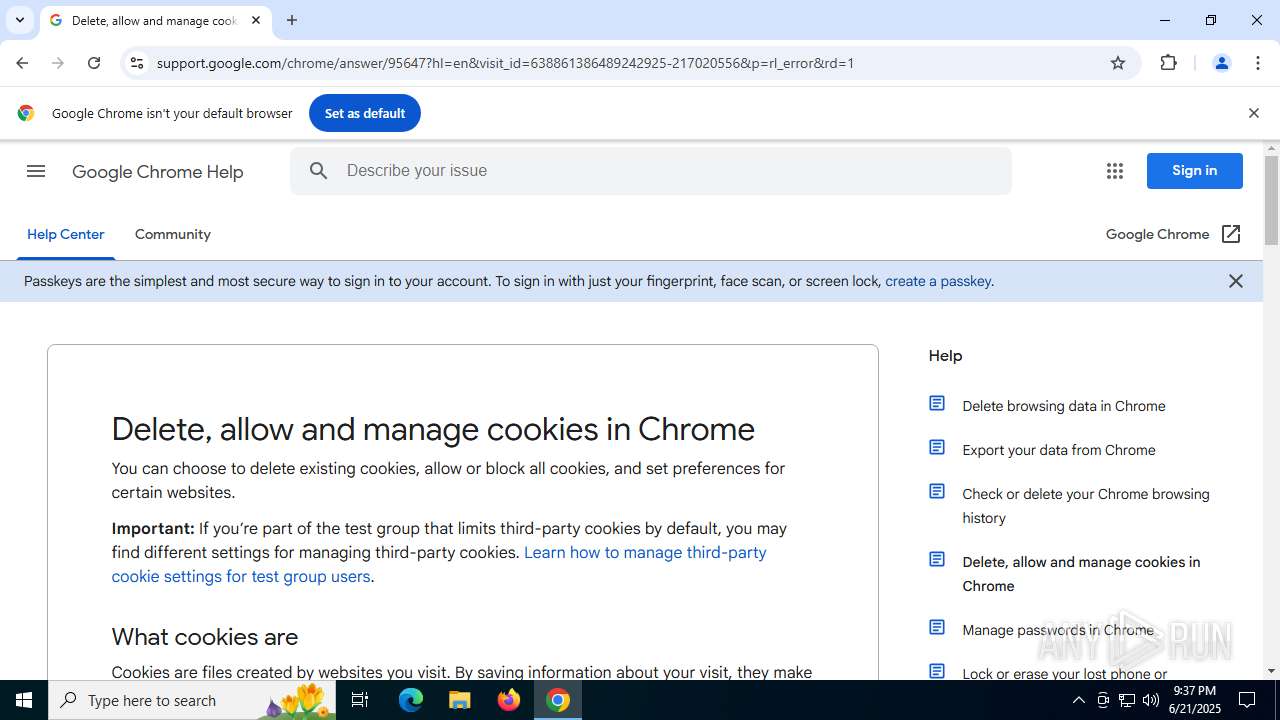Click page scrollbar down arrow
The image size is (1280, 720).
click(x=1271, y=671)
